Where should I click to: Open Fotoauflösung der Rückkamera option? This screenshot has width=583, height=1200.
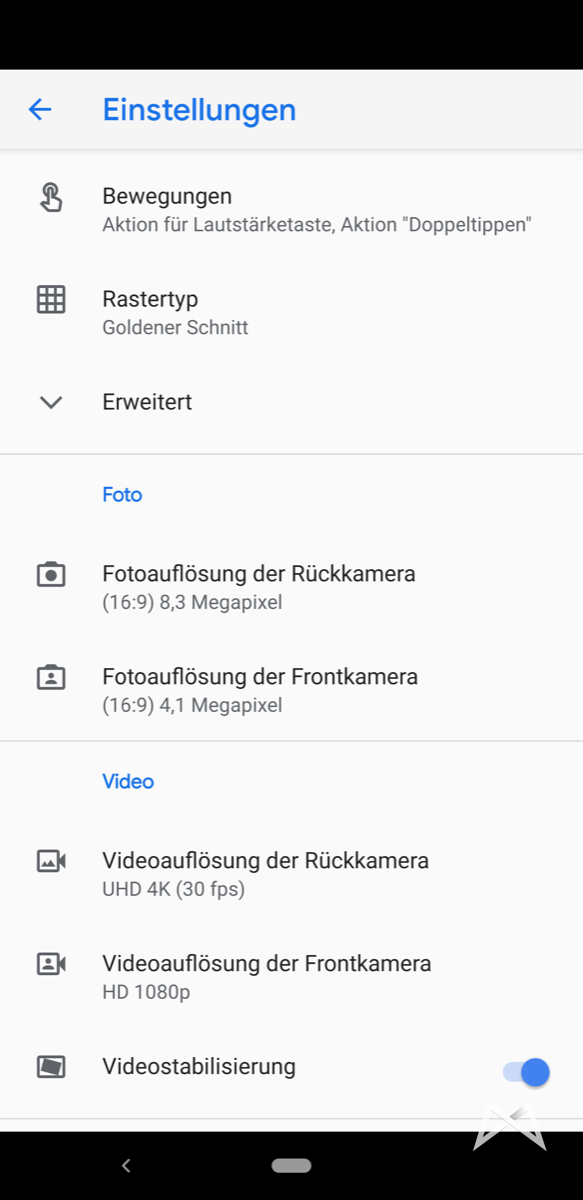coord(291,587)
